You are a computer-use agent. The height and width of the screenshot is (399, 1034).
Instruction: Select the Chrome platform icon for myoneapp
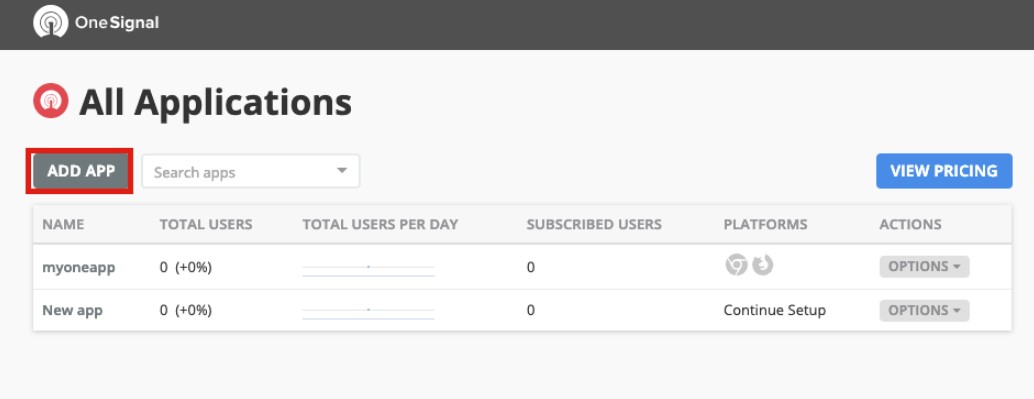736,265
